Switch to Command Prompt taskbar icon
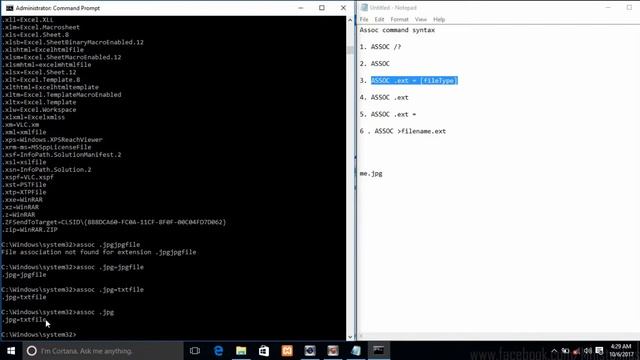640x360 pixels. click(x=379, y=351)
